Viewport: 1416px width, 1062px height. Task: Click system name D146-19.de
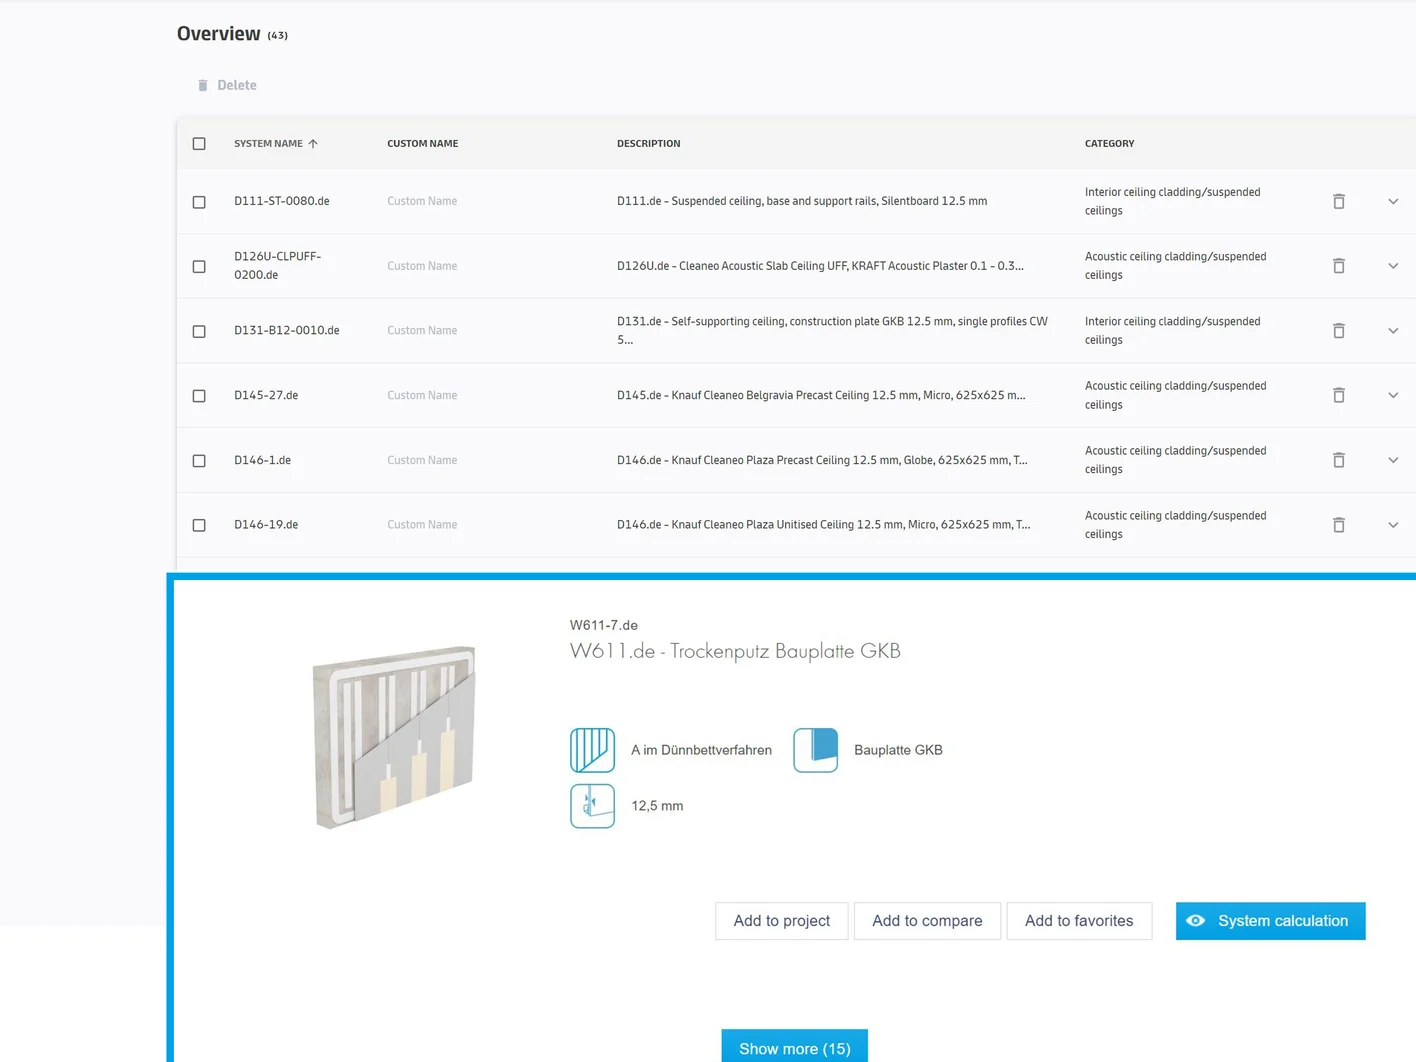[x=266, y=525]
